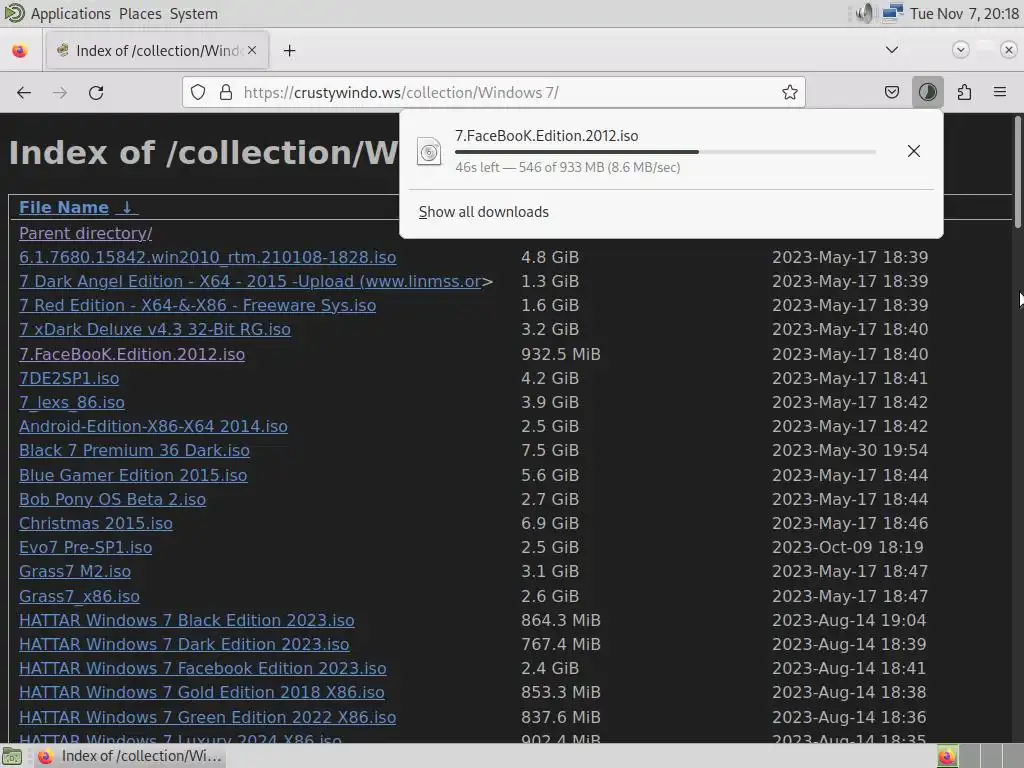Click the clock showing Tue Nov 7, 20:18

[964, 14]
